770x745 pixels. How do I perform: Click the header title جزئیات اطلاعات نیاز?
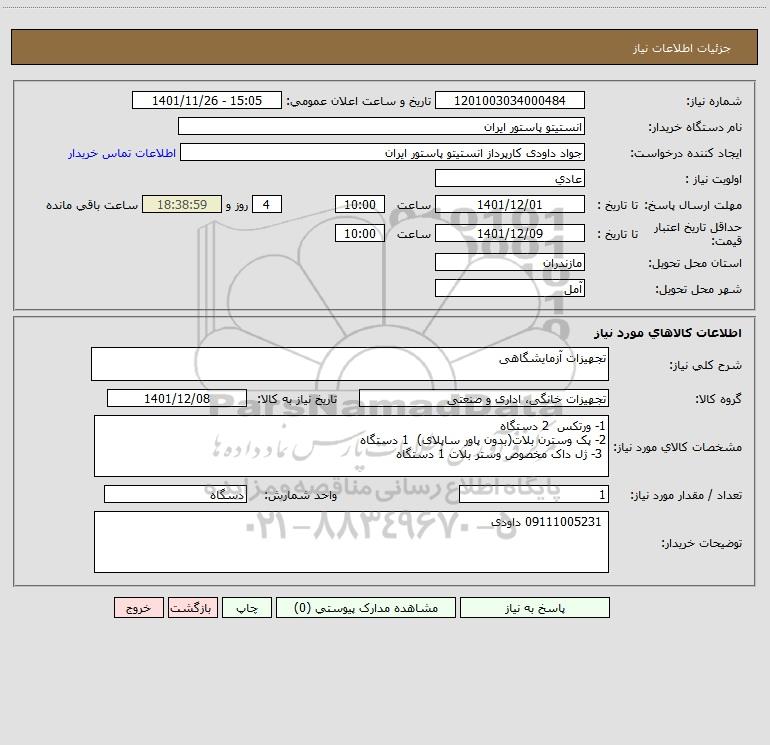click(682, 48)
